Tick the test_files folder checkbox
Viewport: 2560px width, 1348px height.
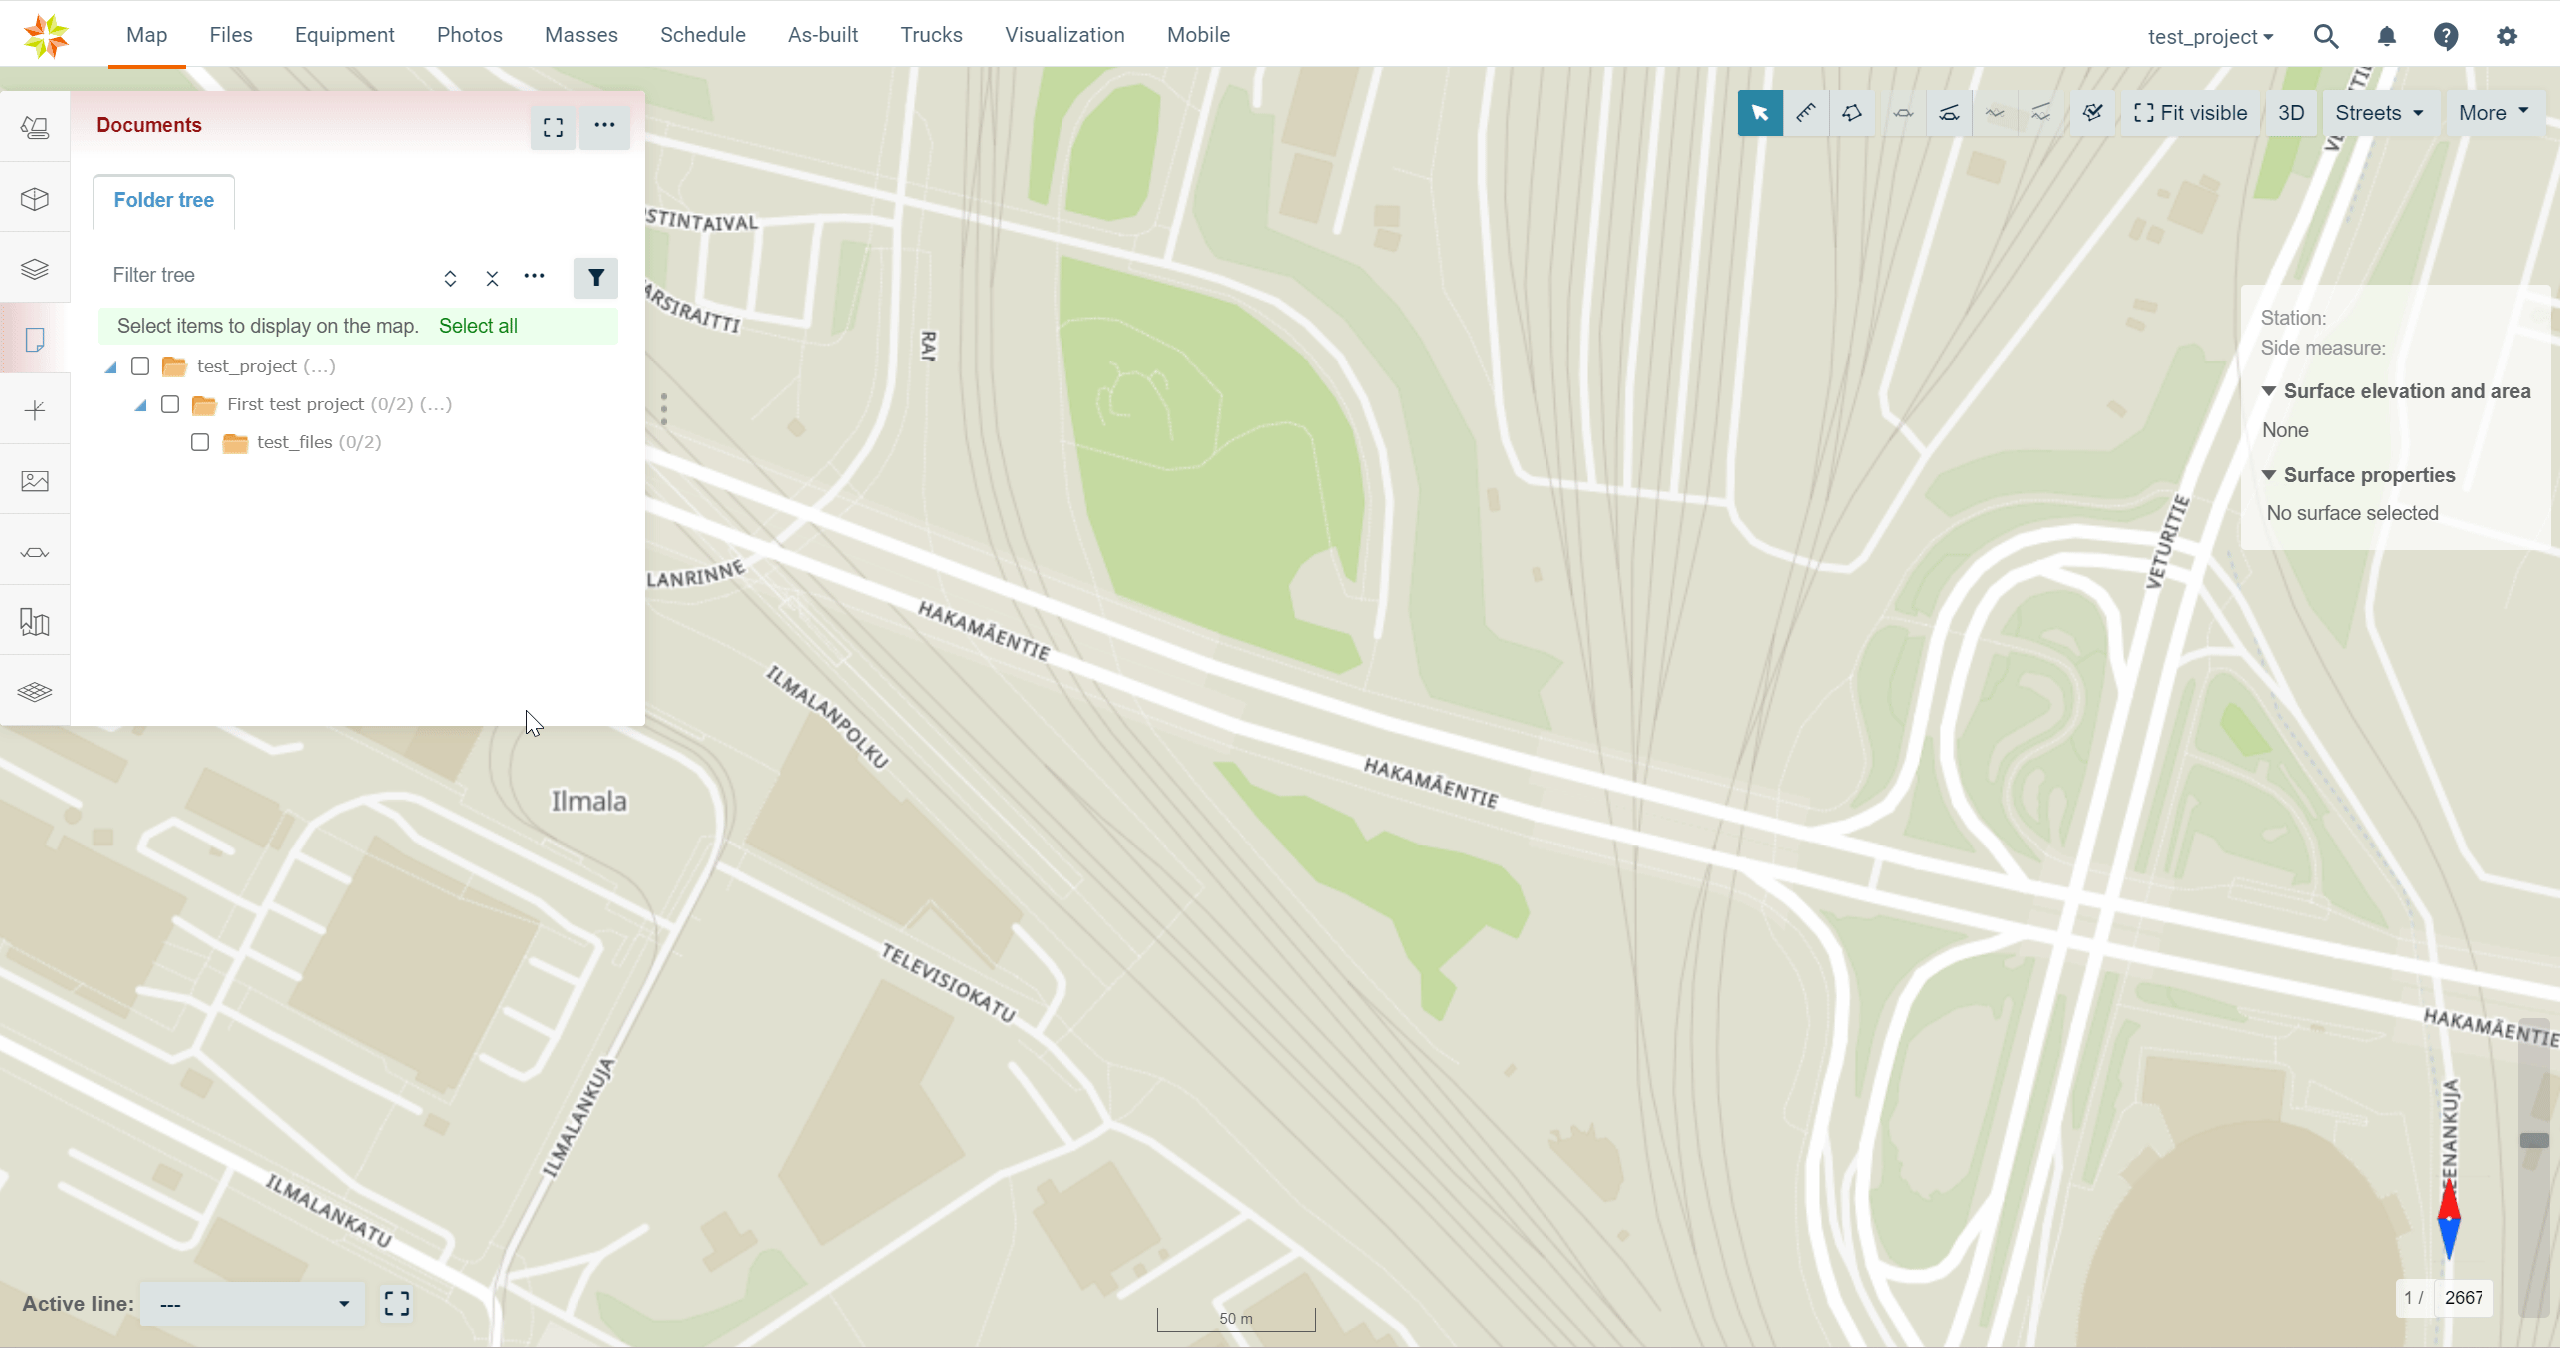pyautogui.click(x=200, y=442)
